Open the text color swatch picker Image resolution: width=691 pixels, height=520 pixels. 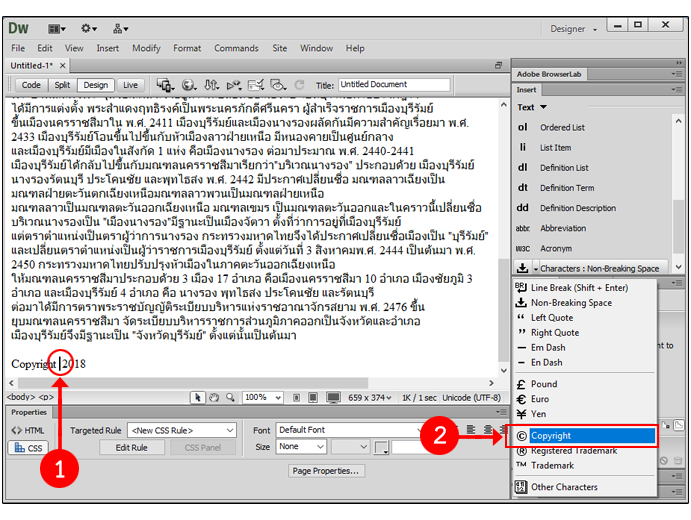[381, 447]
